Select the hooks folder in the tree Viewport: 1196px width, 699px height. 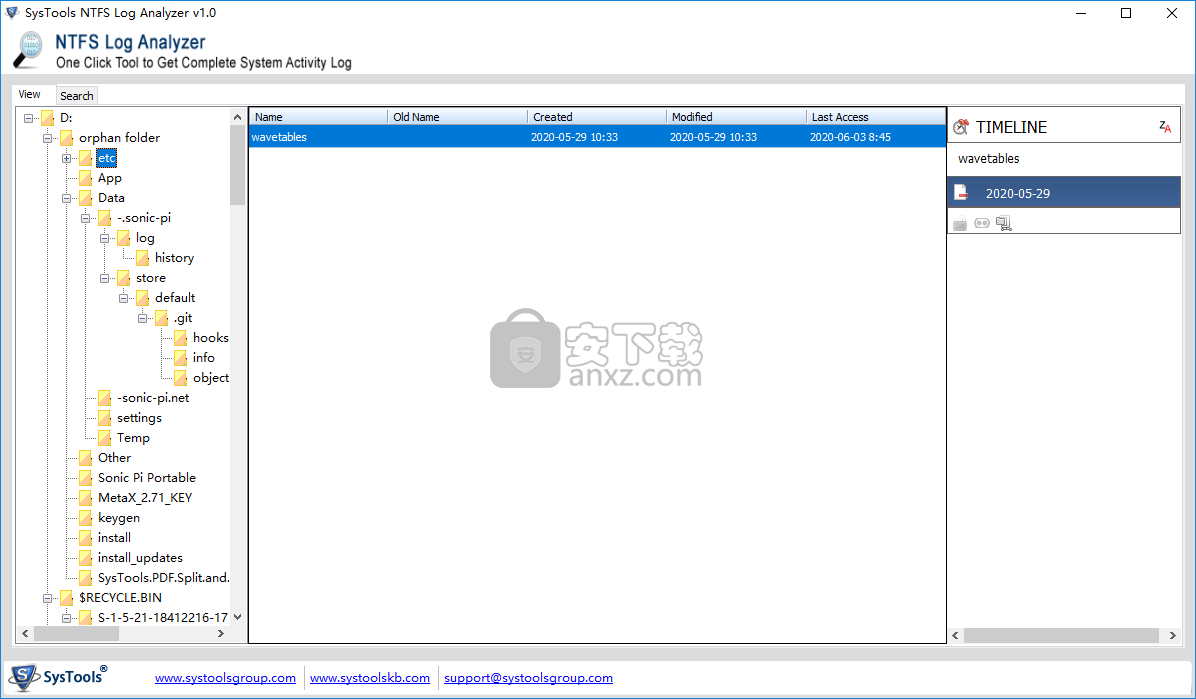[x=211, y=337]
